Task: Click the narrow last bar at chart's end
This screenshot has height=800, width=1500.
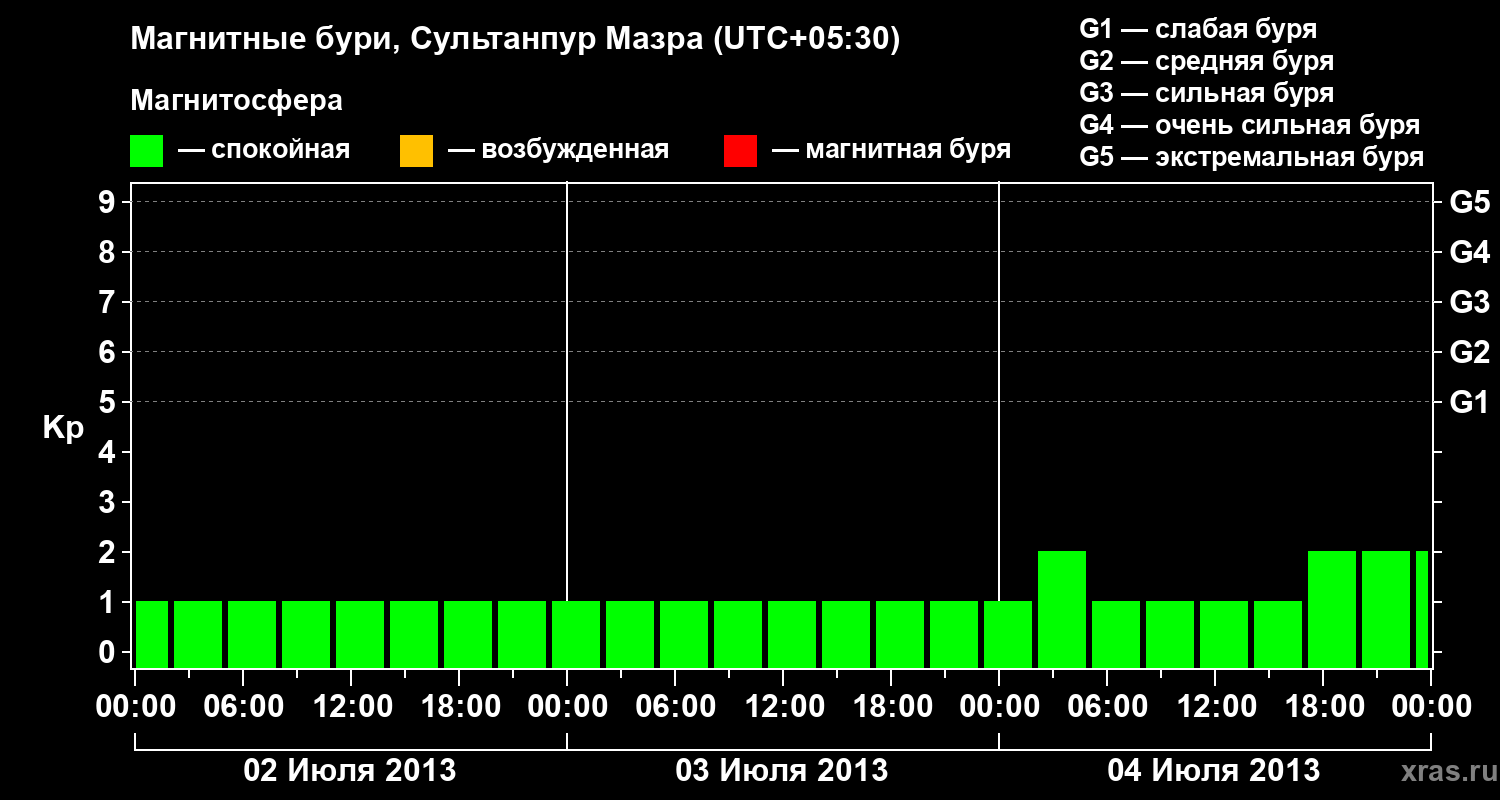Action: (1422, 609)
